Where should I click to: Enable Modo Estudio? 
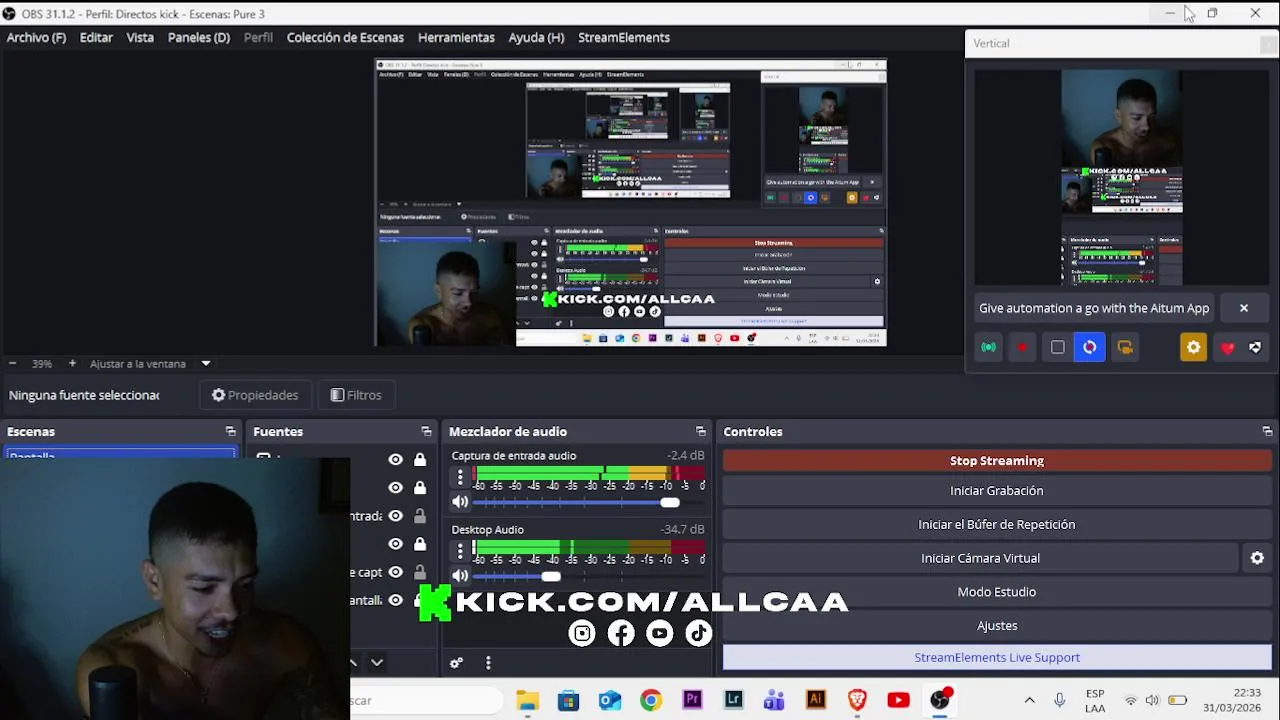pos(997,592)
